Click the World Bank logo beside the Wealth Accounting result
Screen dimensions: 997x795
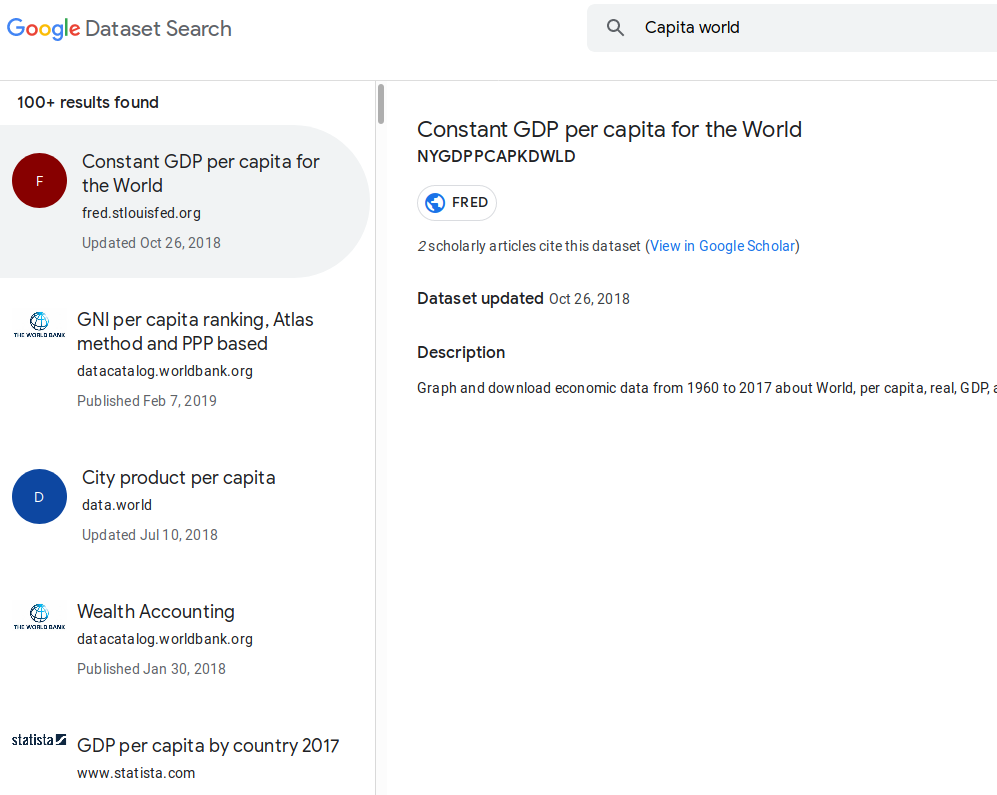click(39, 617)
